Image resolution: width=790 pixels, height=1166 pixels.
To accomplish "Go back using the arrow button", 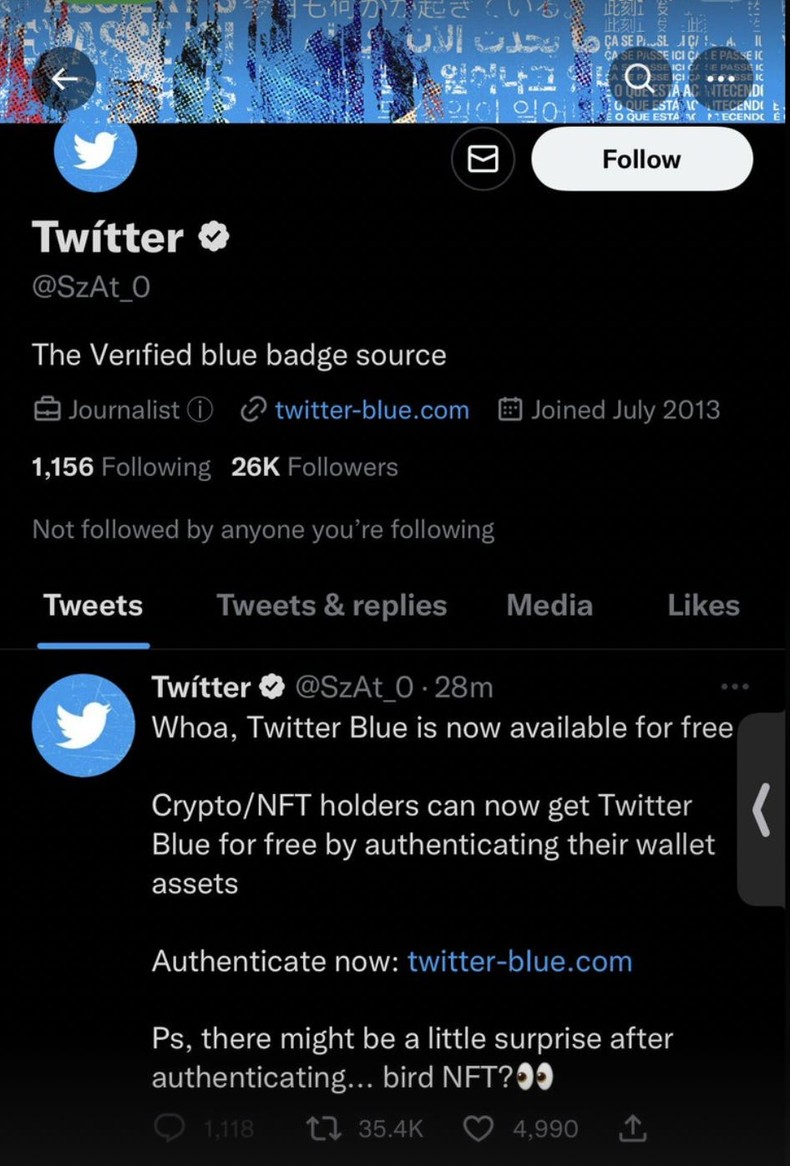I will (x=66, y=78).
